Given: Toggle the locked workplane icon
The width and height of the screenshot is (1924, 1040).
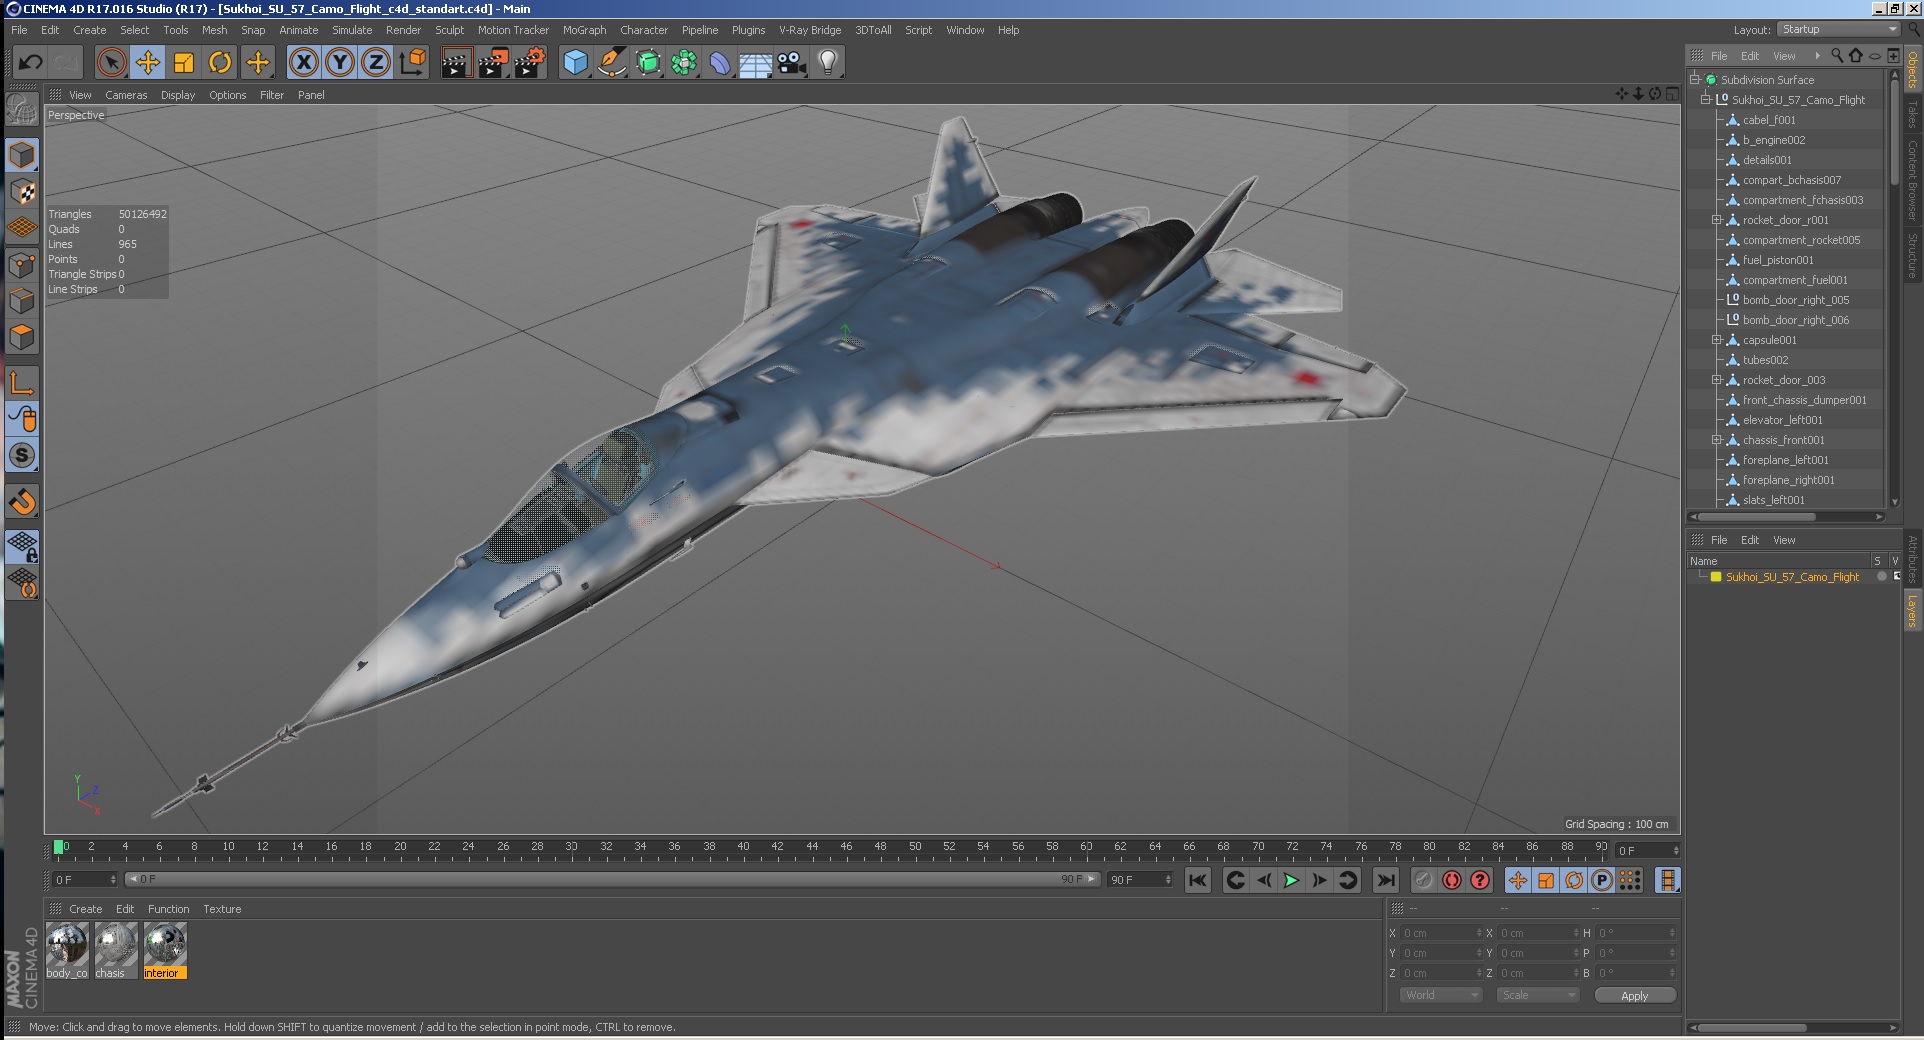Looking at the screenshot, I should (x=22, y=546).
